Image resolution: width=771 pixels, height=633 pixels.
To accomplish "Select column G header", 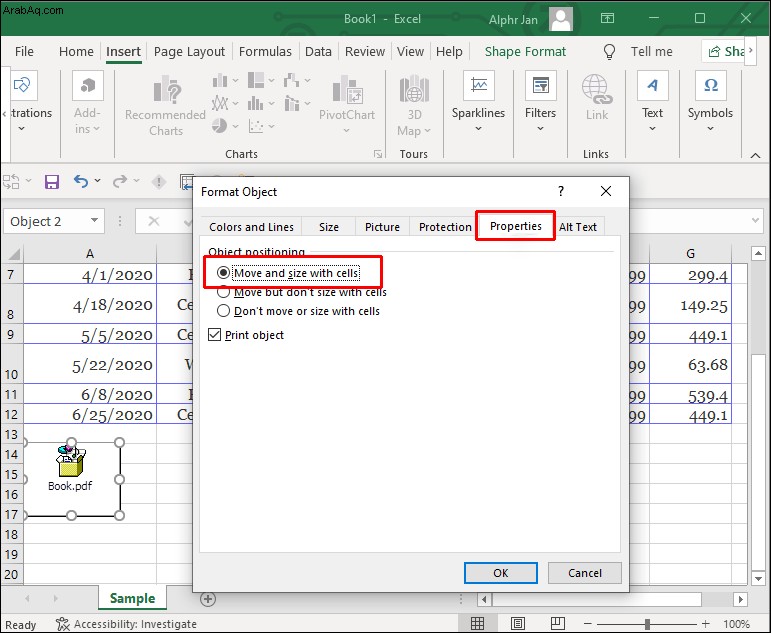I will click(x=690, y=254).
